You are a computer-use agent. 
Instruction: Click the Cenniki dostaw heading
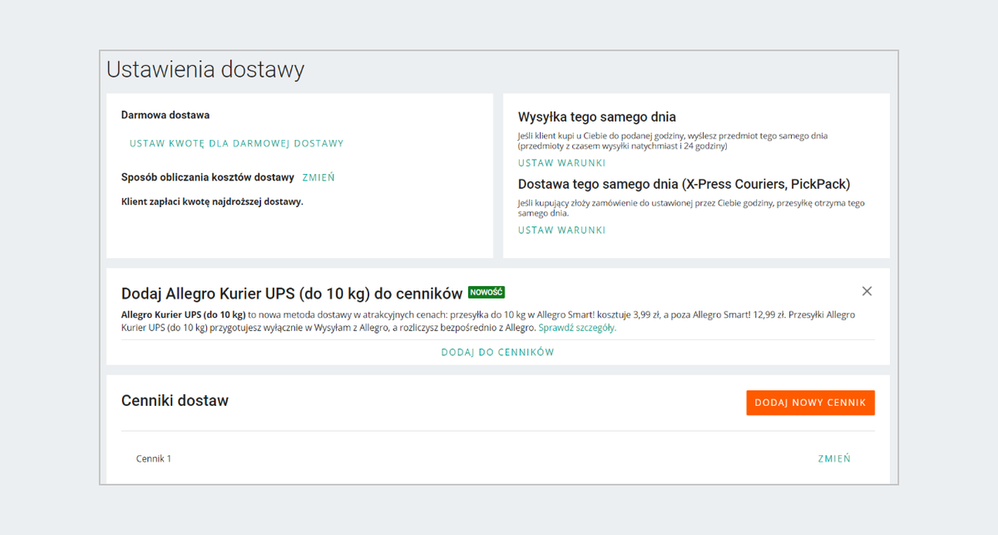pos(175,401)
